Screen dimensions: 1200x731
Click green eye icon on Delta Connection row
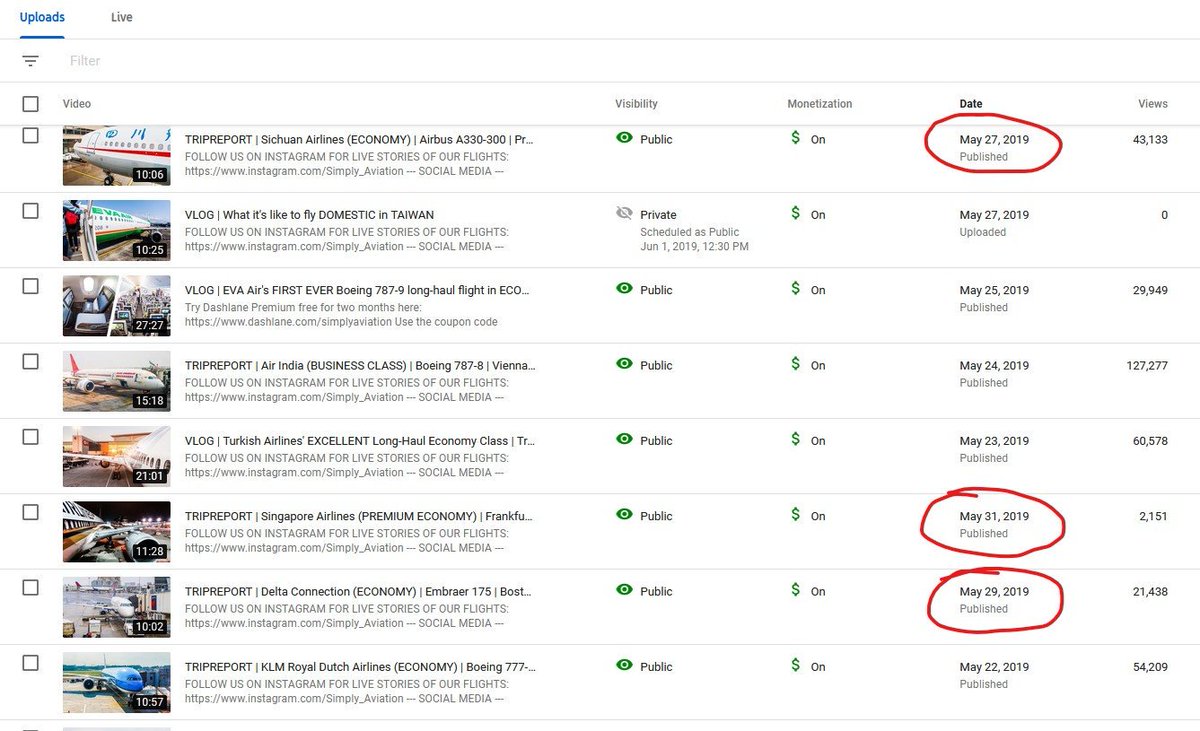(625, 590)
